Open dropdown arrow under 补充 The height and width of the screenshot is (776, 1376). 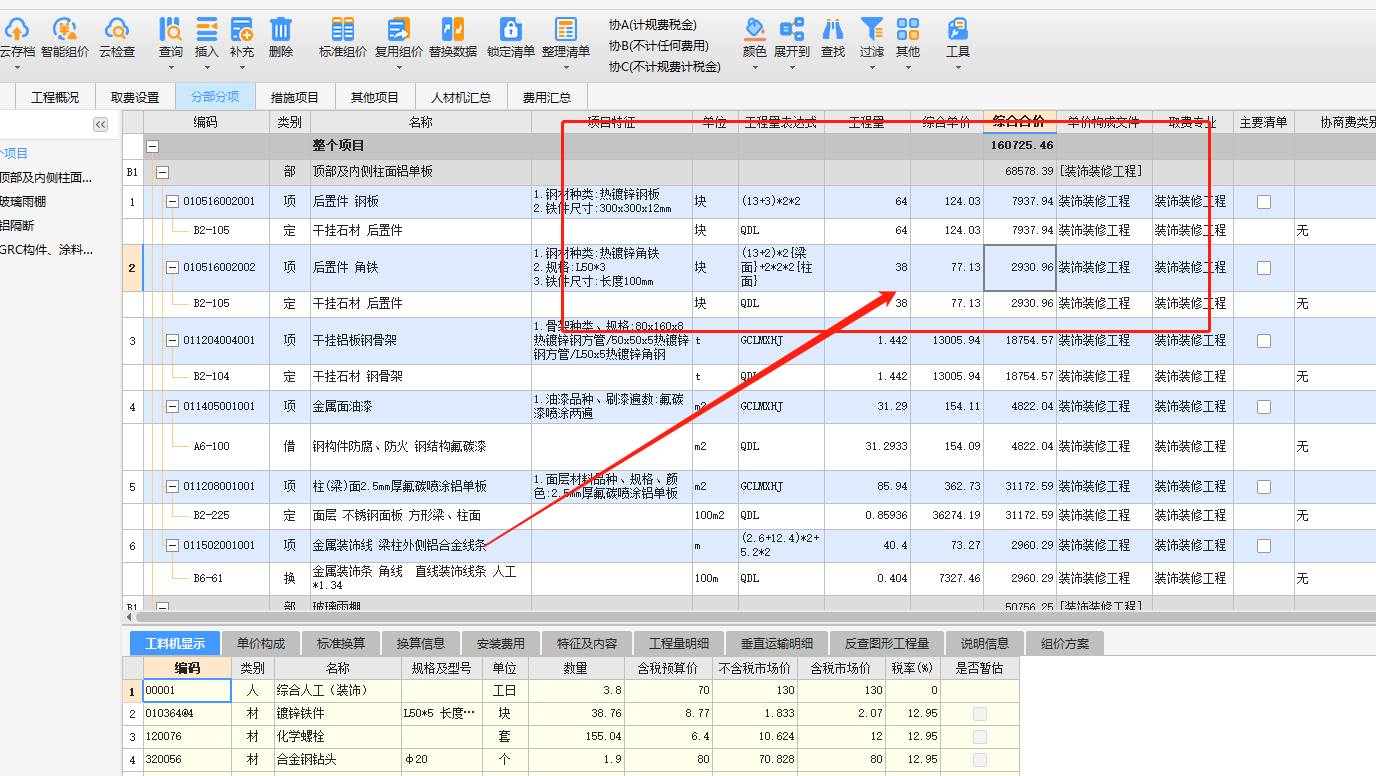coord(241,68)
